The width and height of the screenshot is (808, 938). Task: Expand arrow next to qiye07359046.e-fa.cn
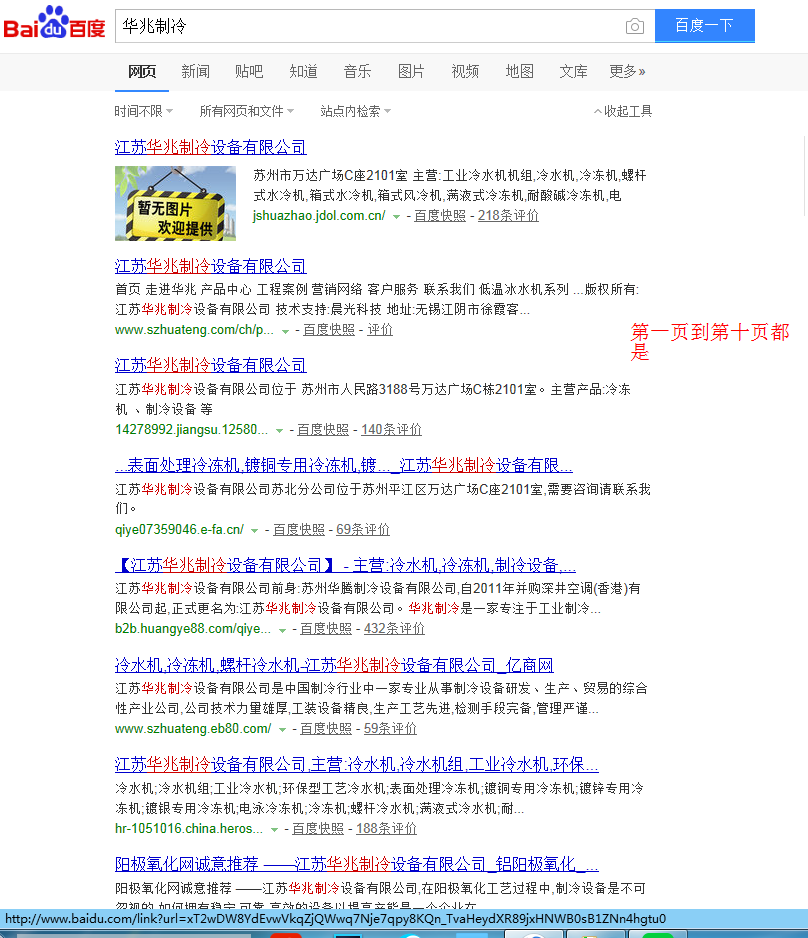click(254, 531)
